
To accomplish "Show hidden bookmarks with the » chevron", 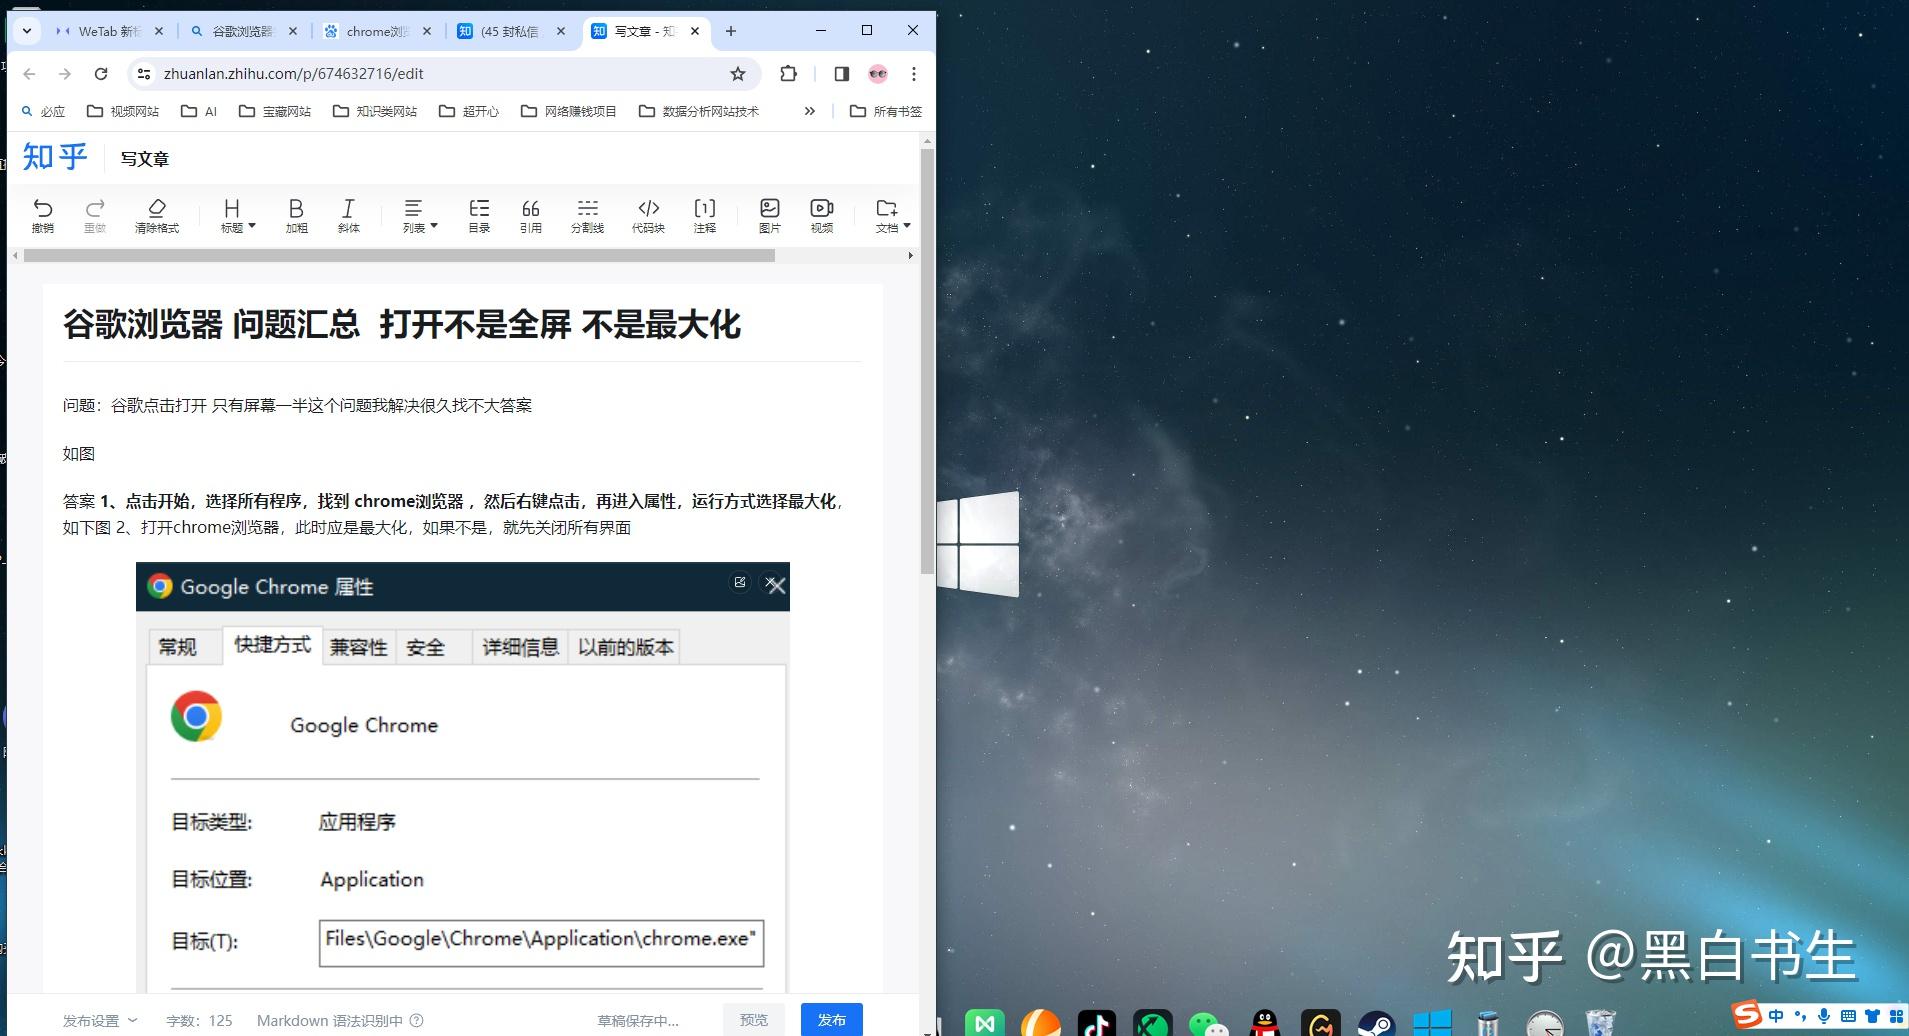I will pyautogui.click(x=810, y=111).
